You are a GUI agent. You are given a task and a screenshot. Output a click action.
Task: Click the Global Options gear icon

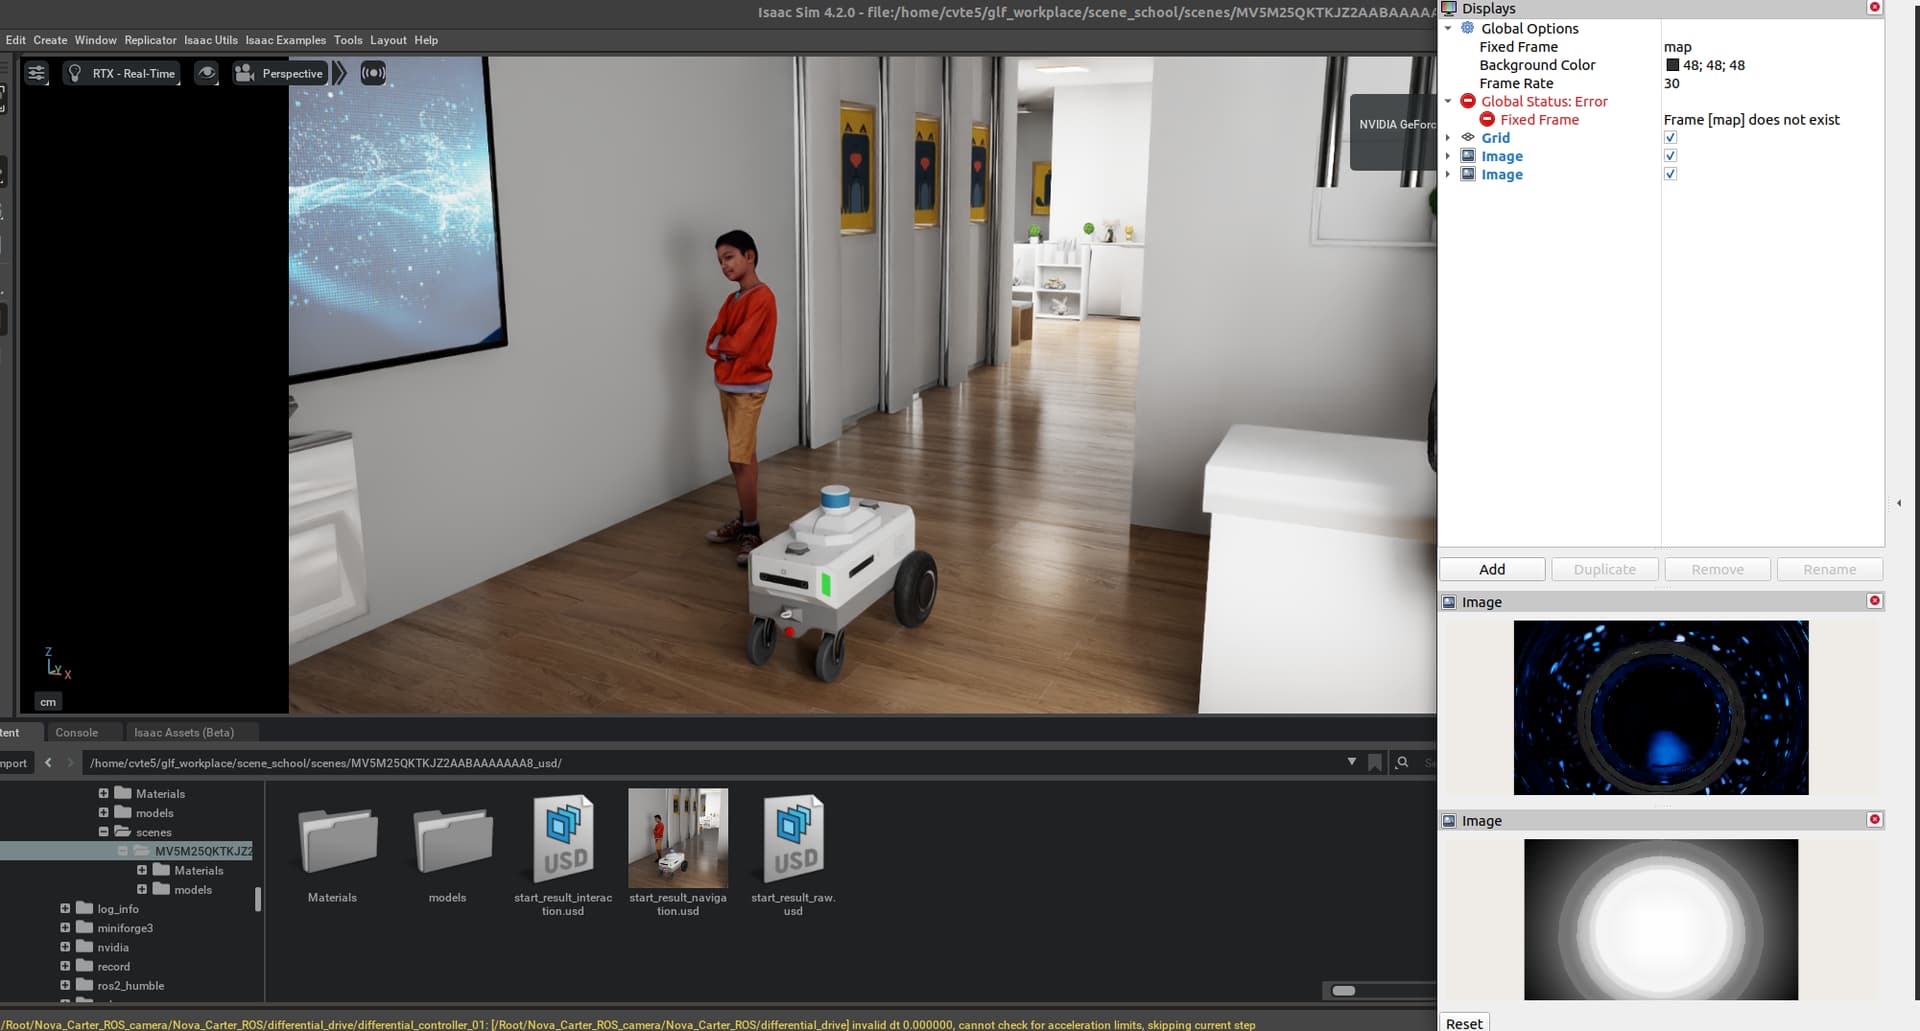coord(1468,28)
